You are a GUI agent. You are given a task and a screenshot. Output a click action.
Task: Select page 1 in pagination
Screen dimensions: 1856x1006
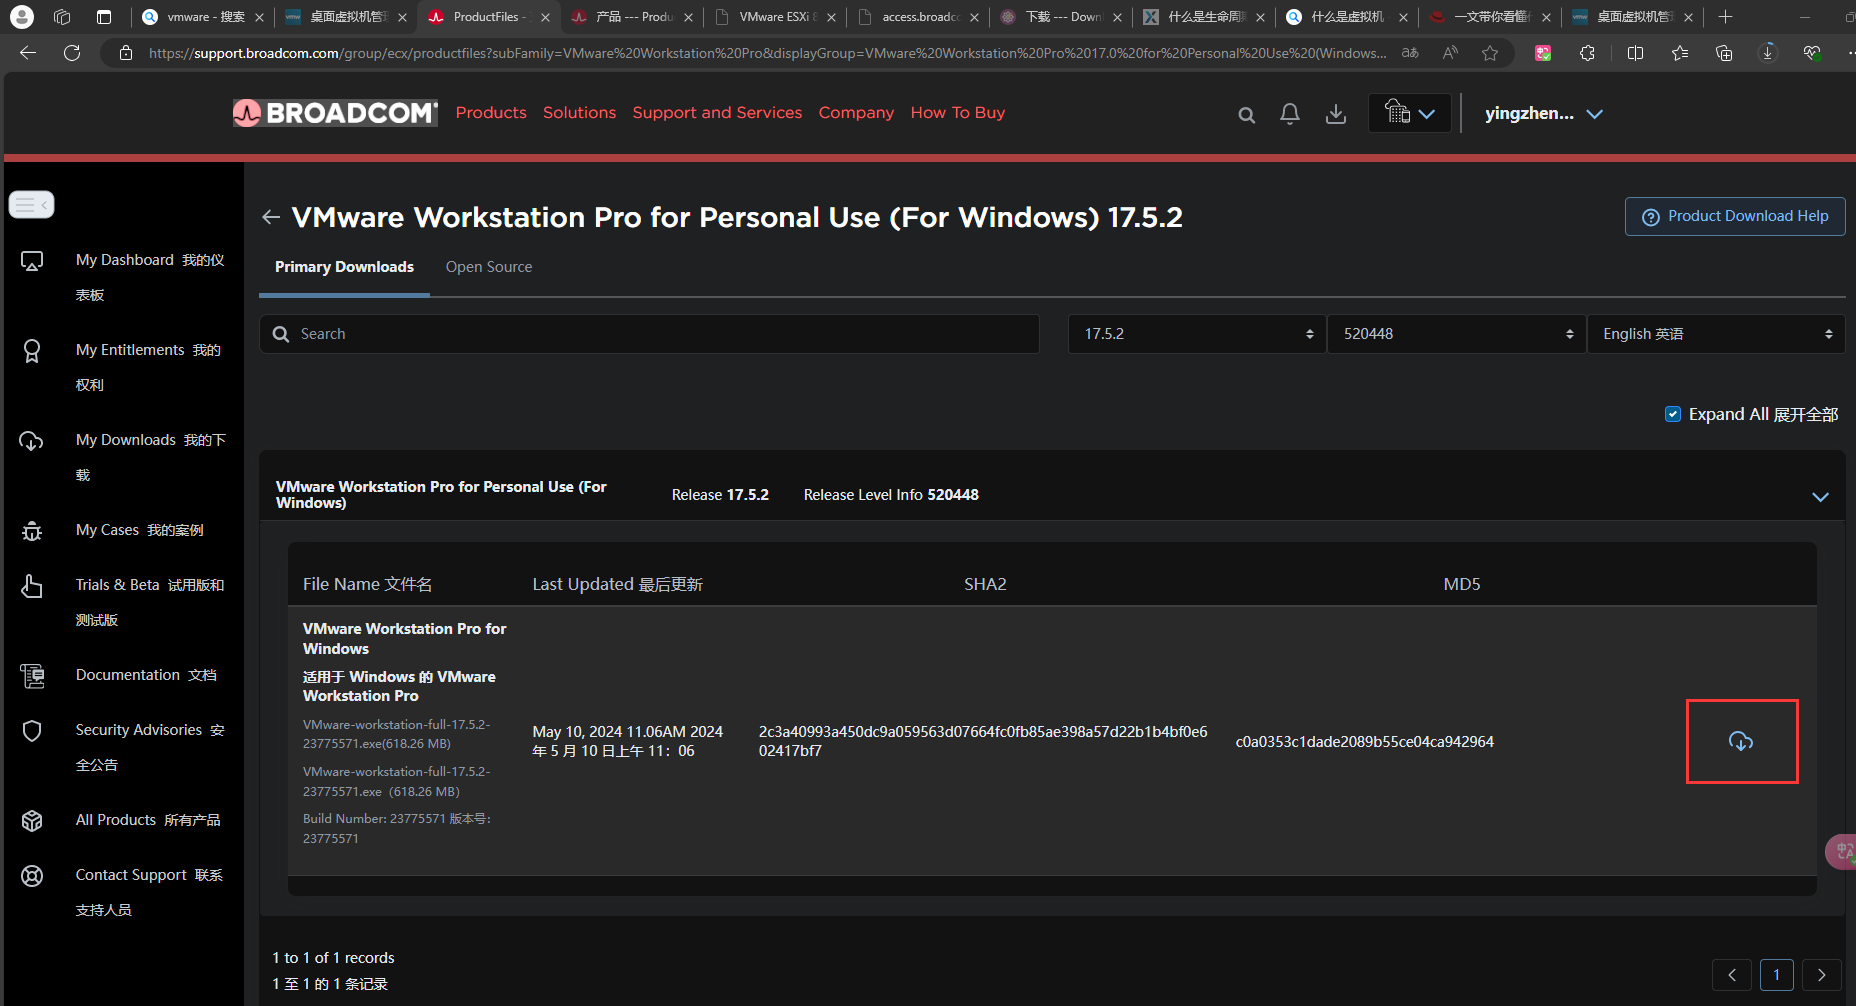1776,975
